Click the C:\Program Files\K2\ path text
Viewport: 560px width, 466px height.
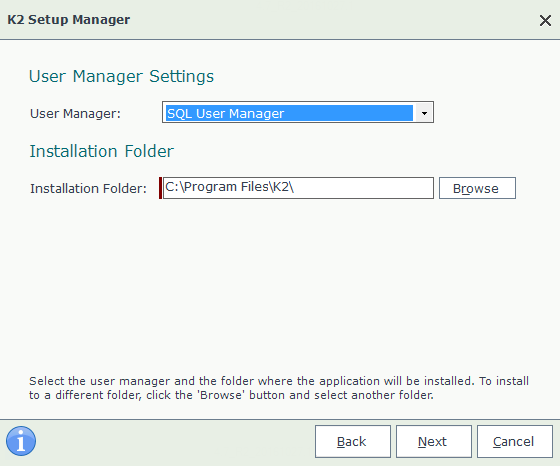(230, 186)
